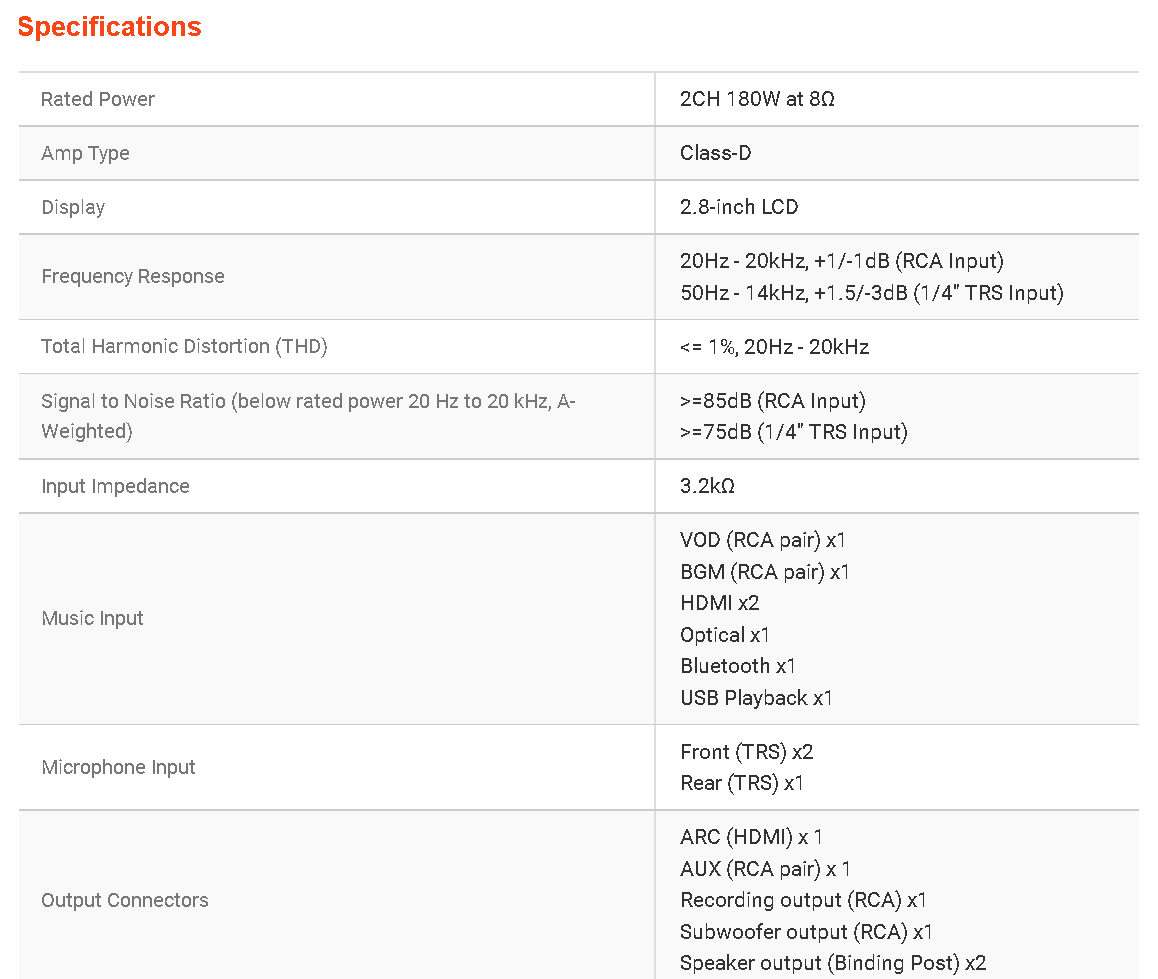This screenshot has height=979, width=1158.
Task: Click the Microphone Input label
Action: click(x=118, y=767)
